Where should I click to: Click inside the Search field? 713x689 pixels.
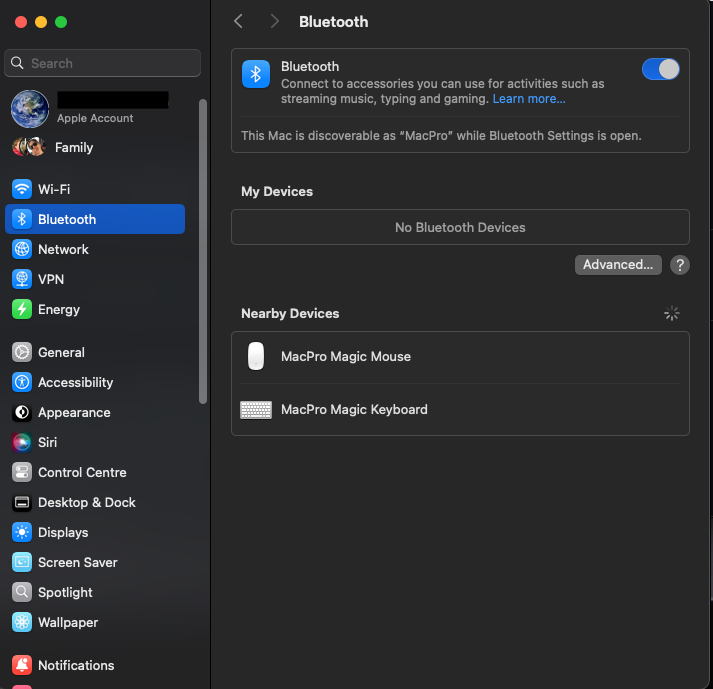(x=102, y=63)
